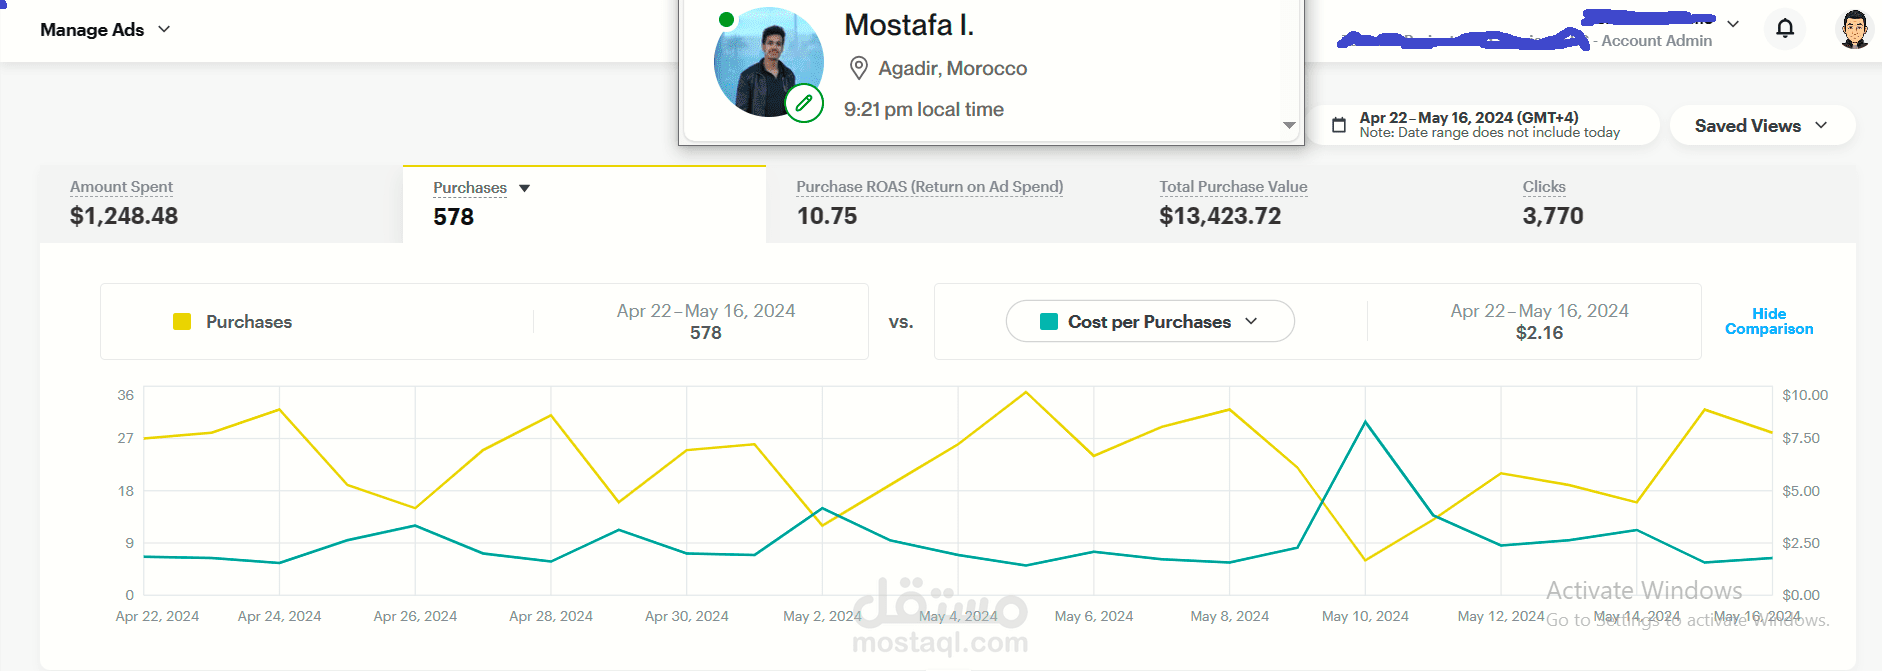Click the green edit pencil on profile photo
1882x671 pixels.
(x=804, y=103)
